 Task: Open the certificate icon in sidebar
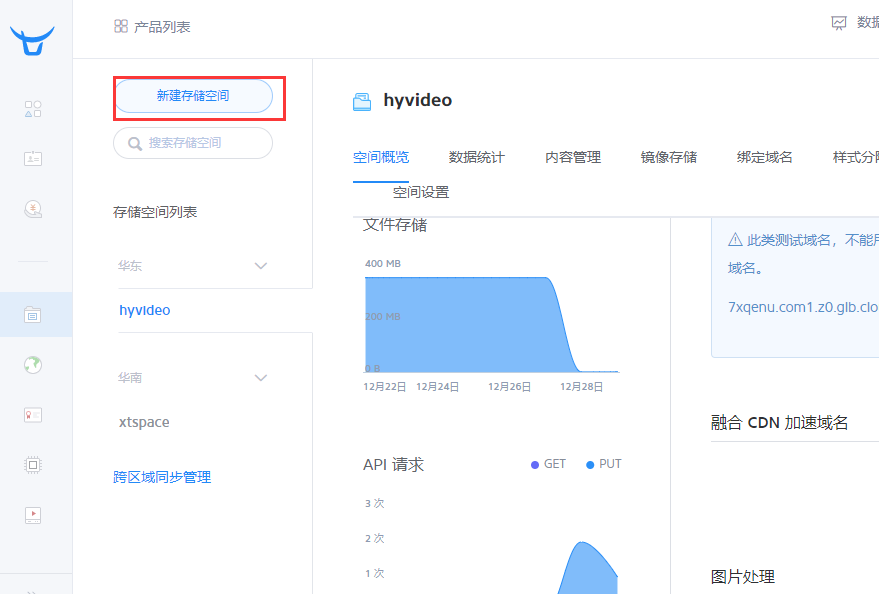[x=33, y=415]
